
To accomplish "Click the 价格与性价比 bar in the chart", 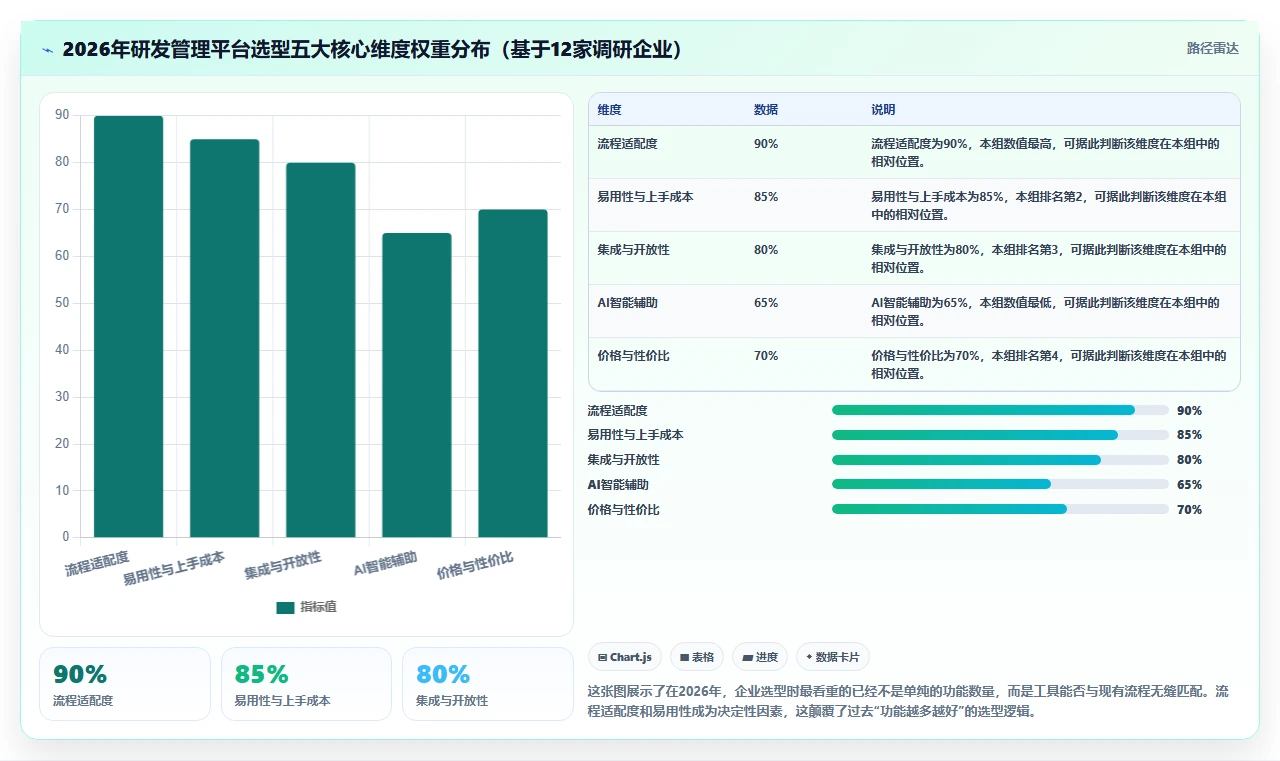I will (x=512, y=373).
